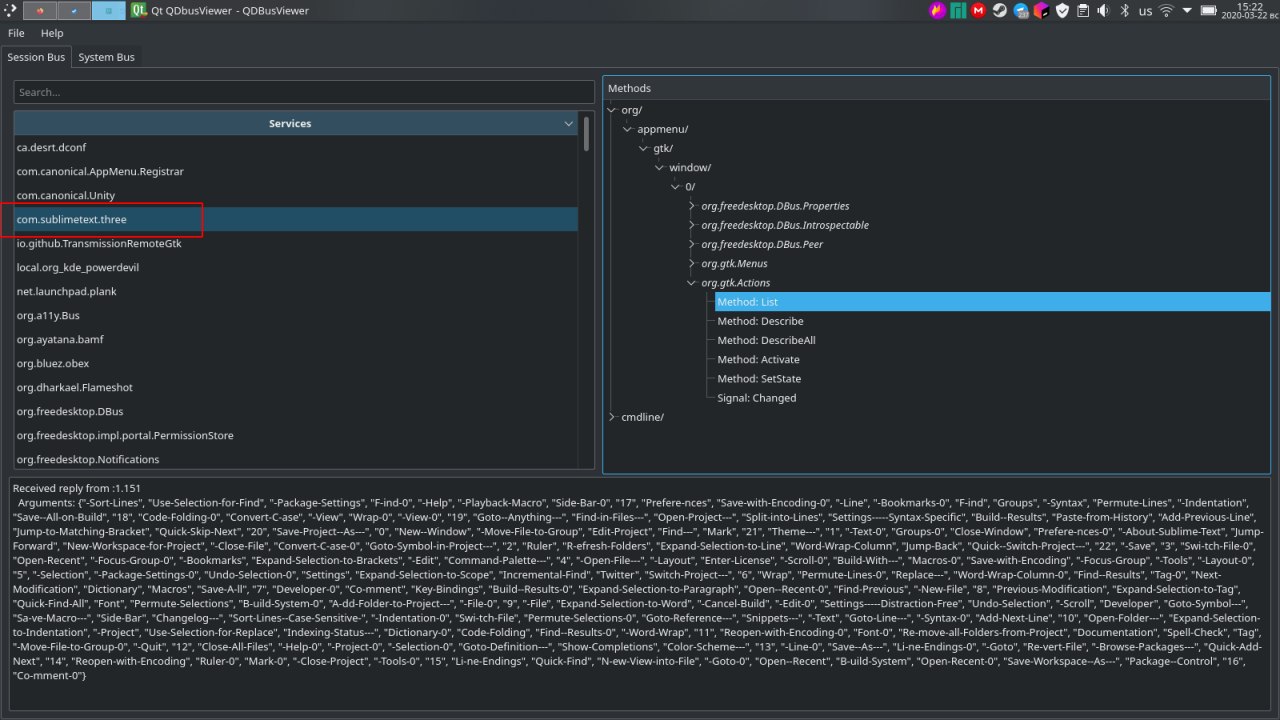This screenshot has height=720, width=1280.
Task: Open the Wi-Fi network tray icon
Action: click(1166, 11)
